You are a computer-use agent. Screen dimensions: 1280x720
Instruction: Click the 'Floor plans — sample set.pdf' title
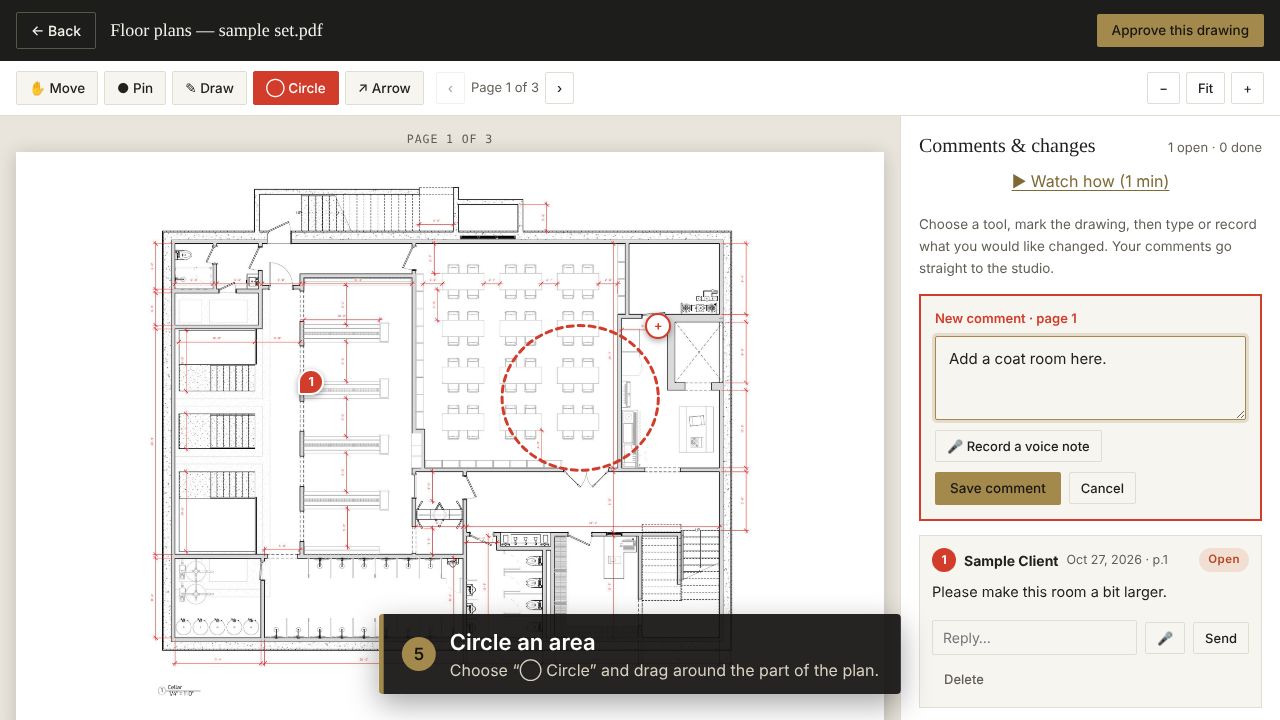[216, 30]
